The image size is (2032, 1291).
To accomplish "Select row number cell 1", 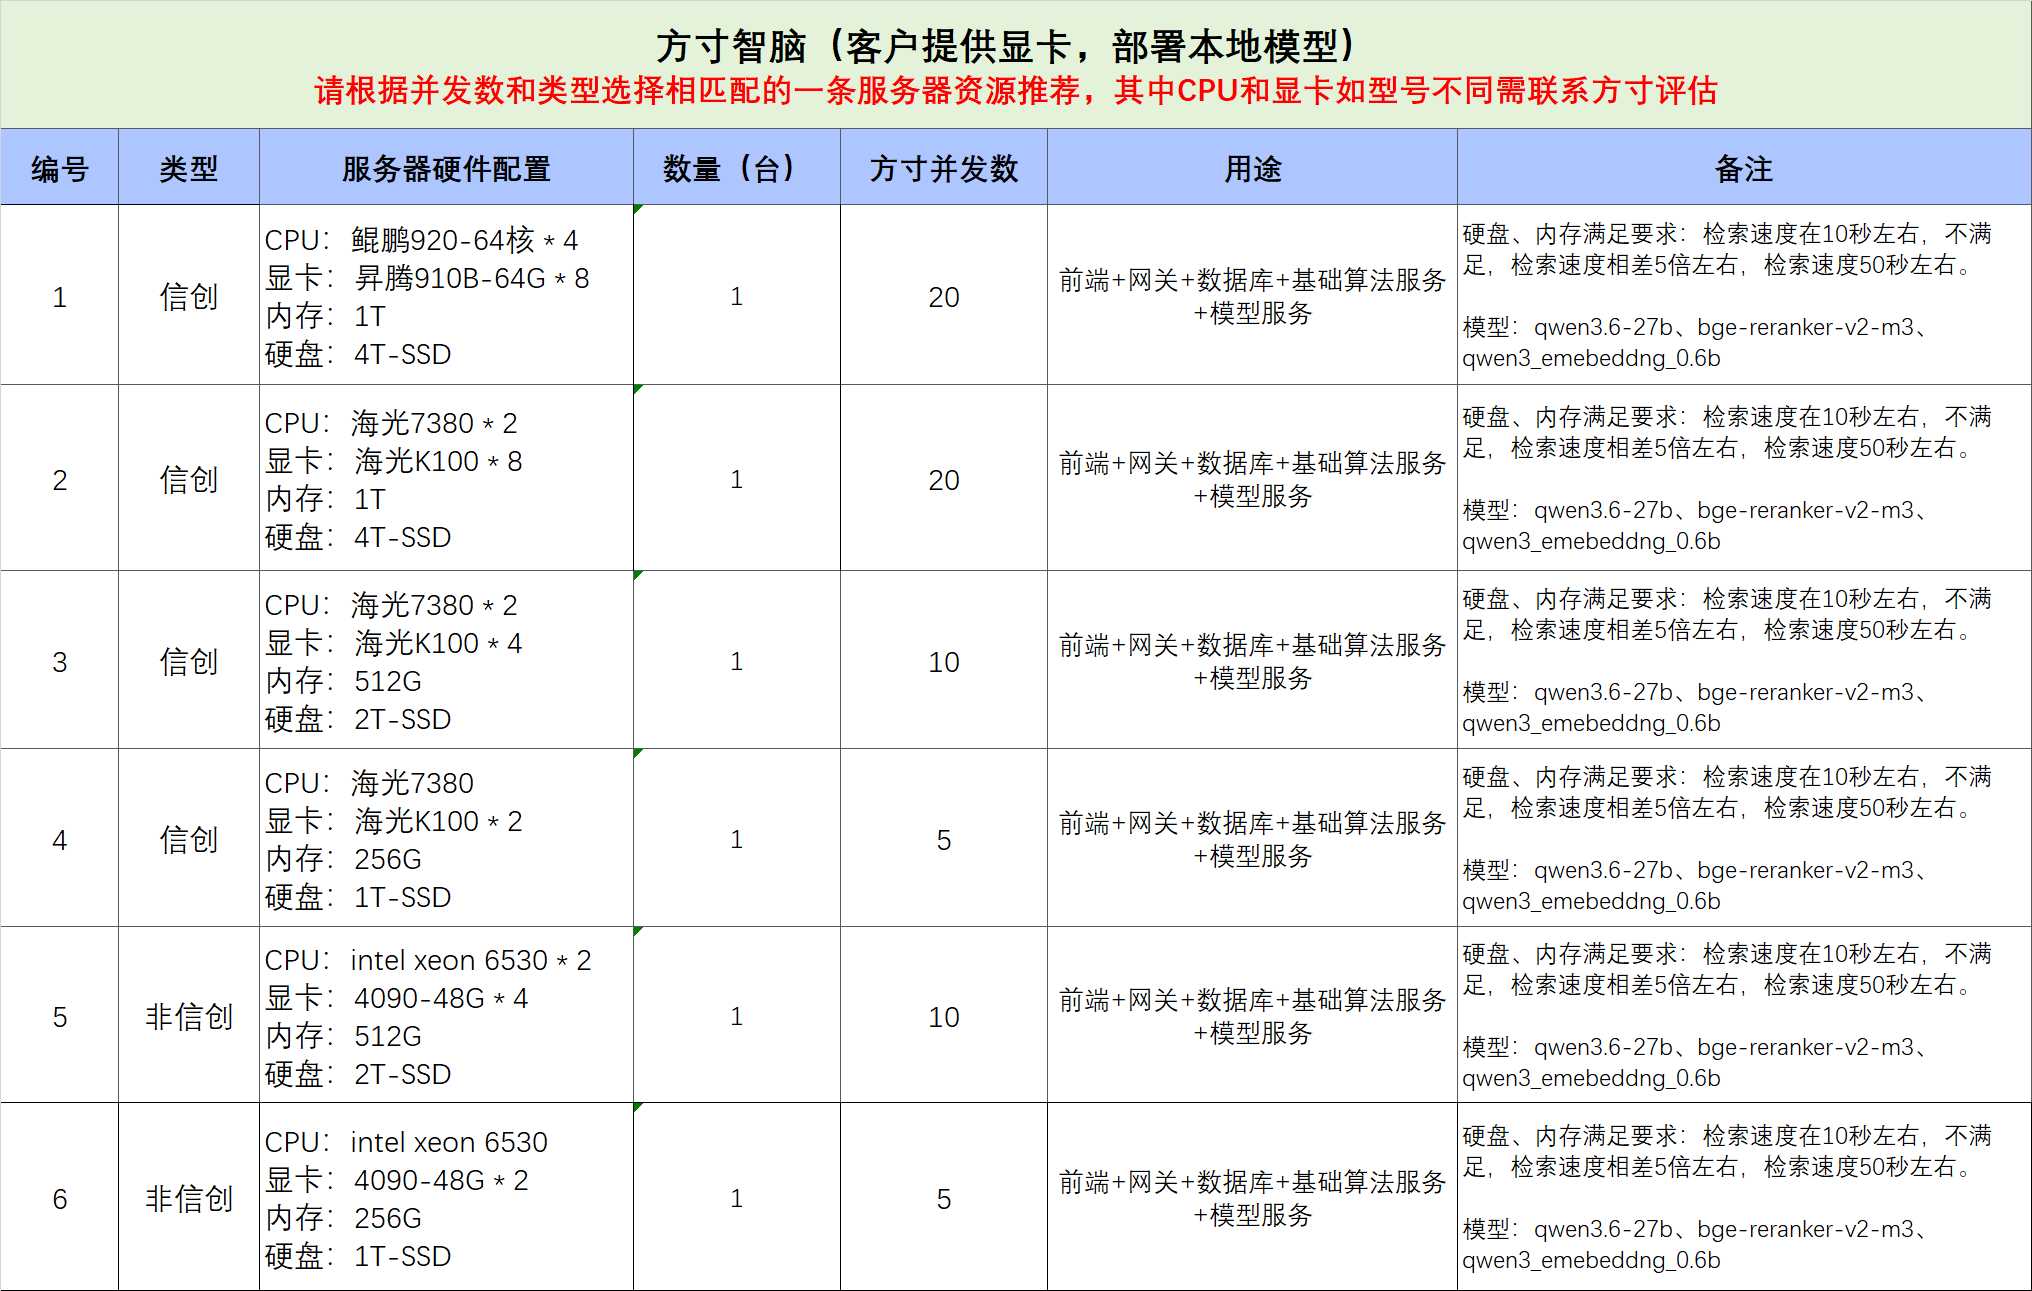I will tap(59, 296).
